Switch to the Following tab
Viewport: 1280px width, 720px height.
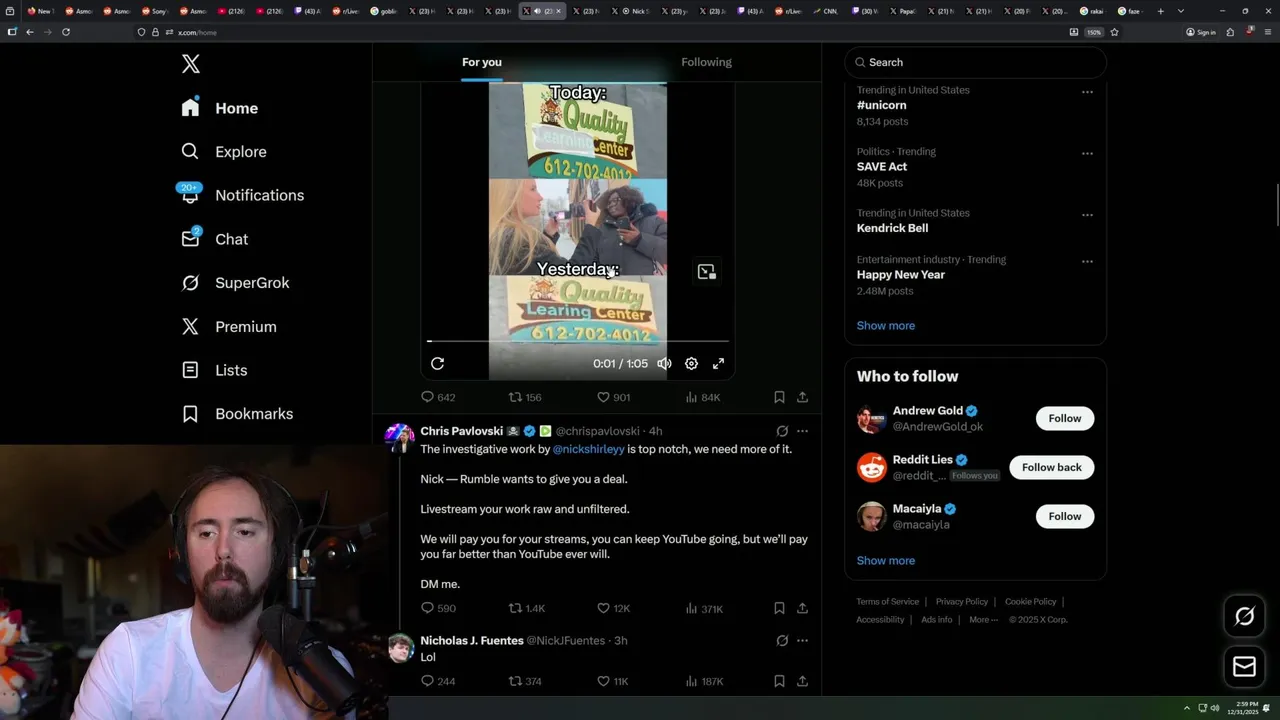click(706, 62)
